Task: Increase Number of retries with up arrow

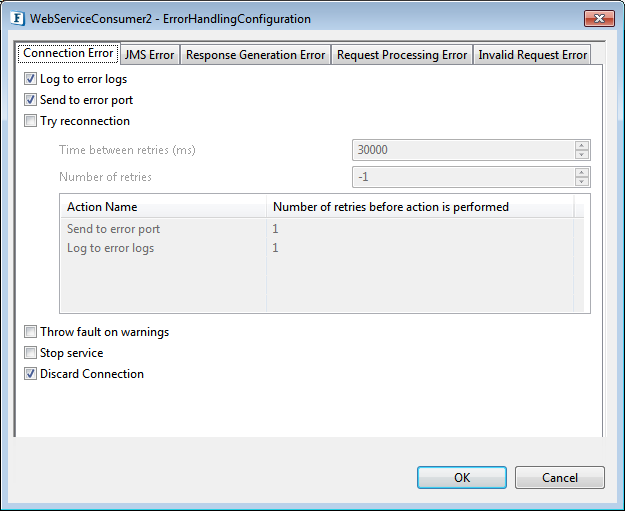Action: 582,173
